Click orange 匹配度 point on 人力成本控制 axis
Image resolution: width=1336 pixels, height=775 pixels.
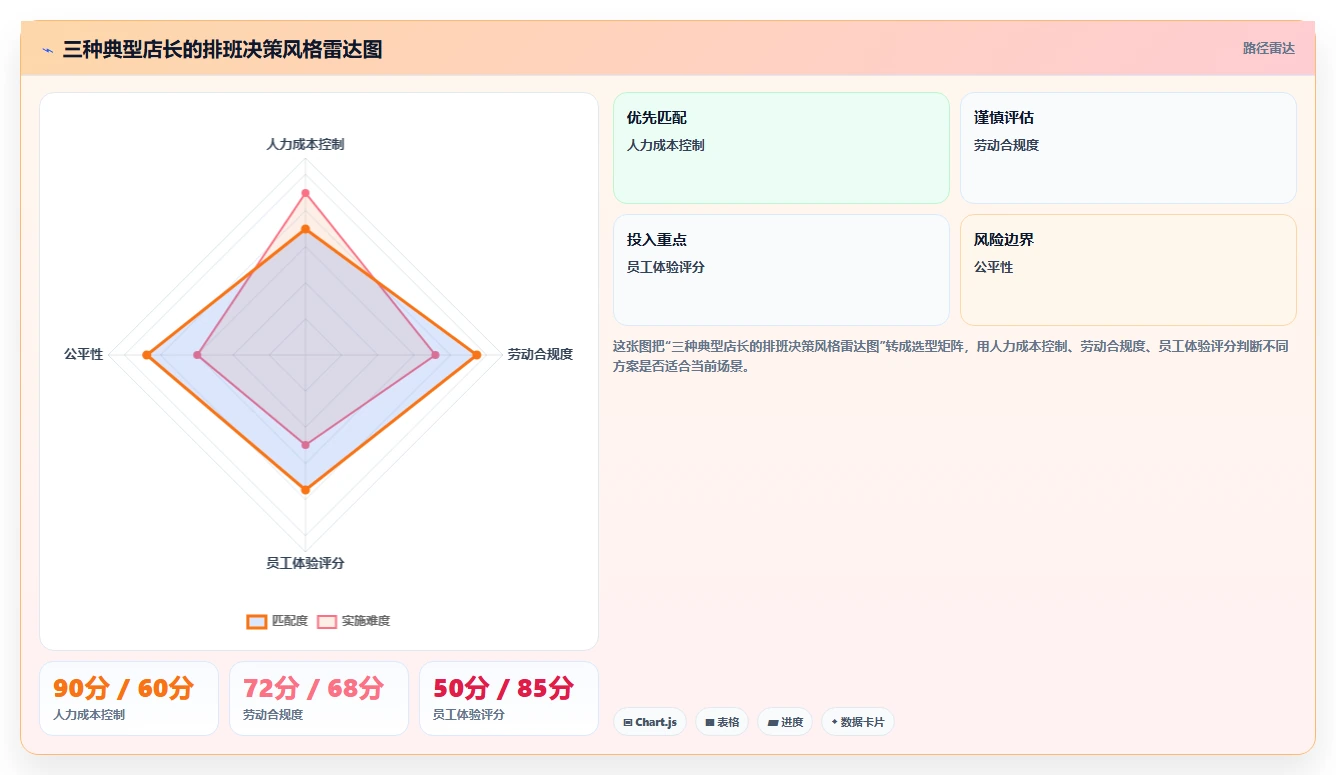[306, 230]
